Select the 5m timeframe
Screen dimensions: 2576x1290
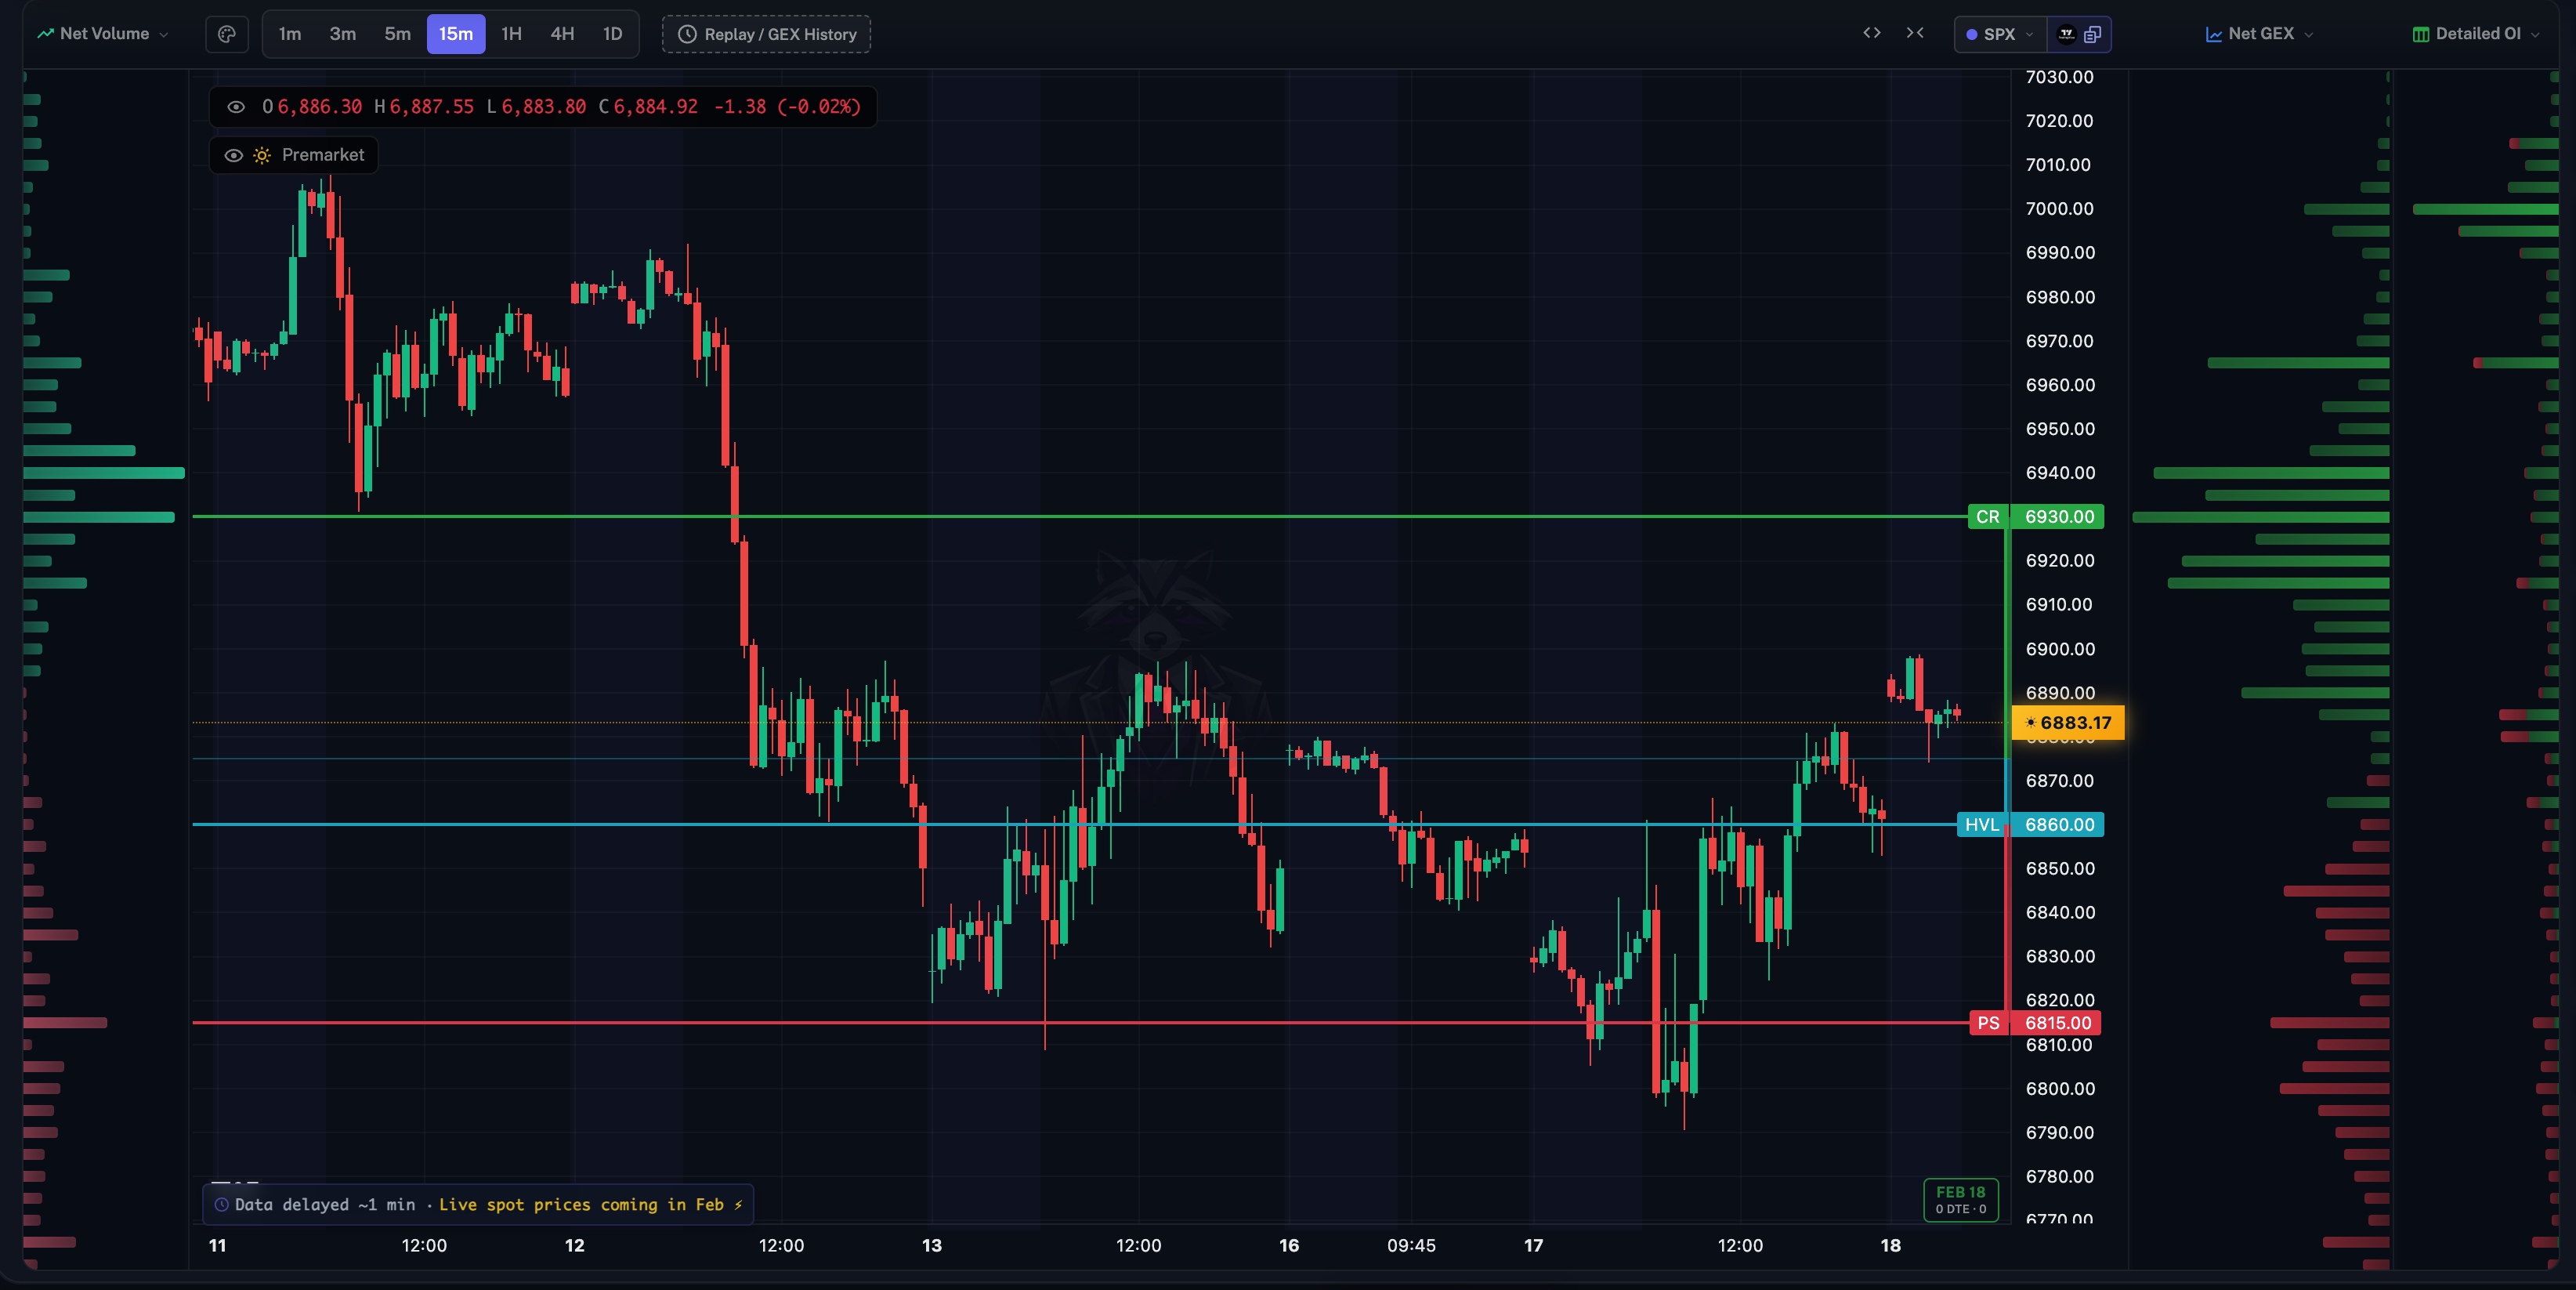[x=397, y=34]
